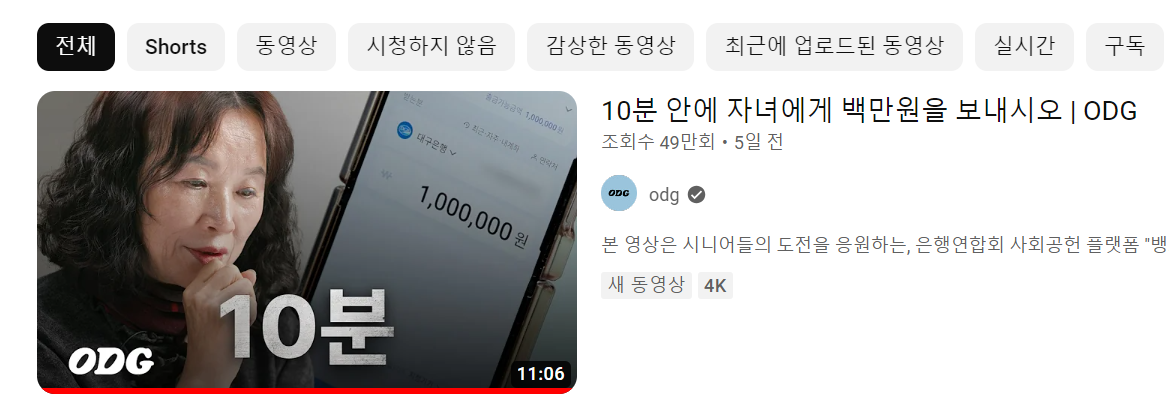This screenshot has height=402, width=1169.
Task: Click the 11:06 duration label on thumbnail
Action: point(541,374)
